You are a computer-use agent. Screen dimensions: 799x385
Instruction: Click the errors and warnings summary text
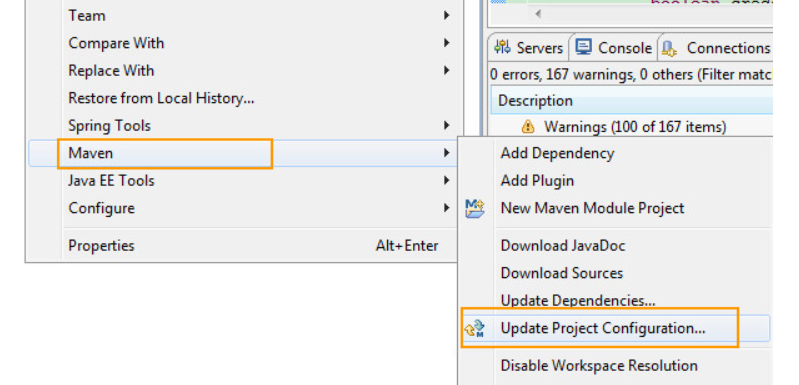click(631, 75)
